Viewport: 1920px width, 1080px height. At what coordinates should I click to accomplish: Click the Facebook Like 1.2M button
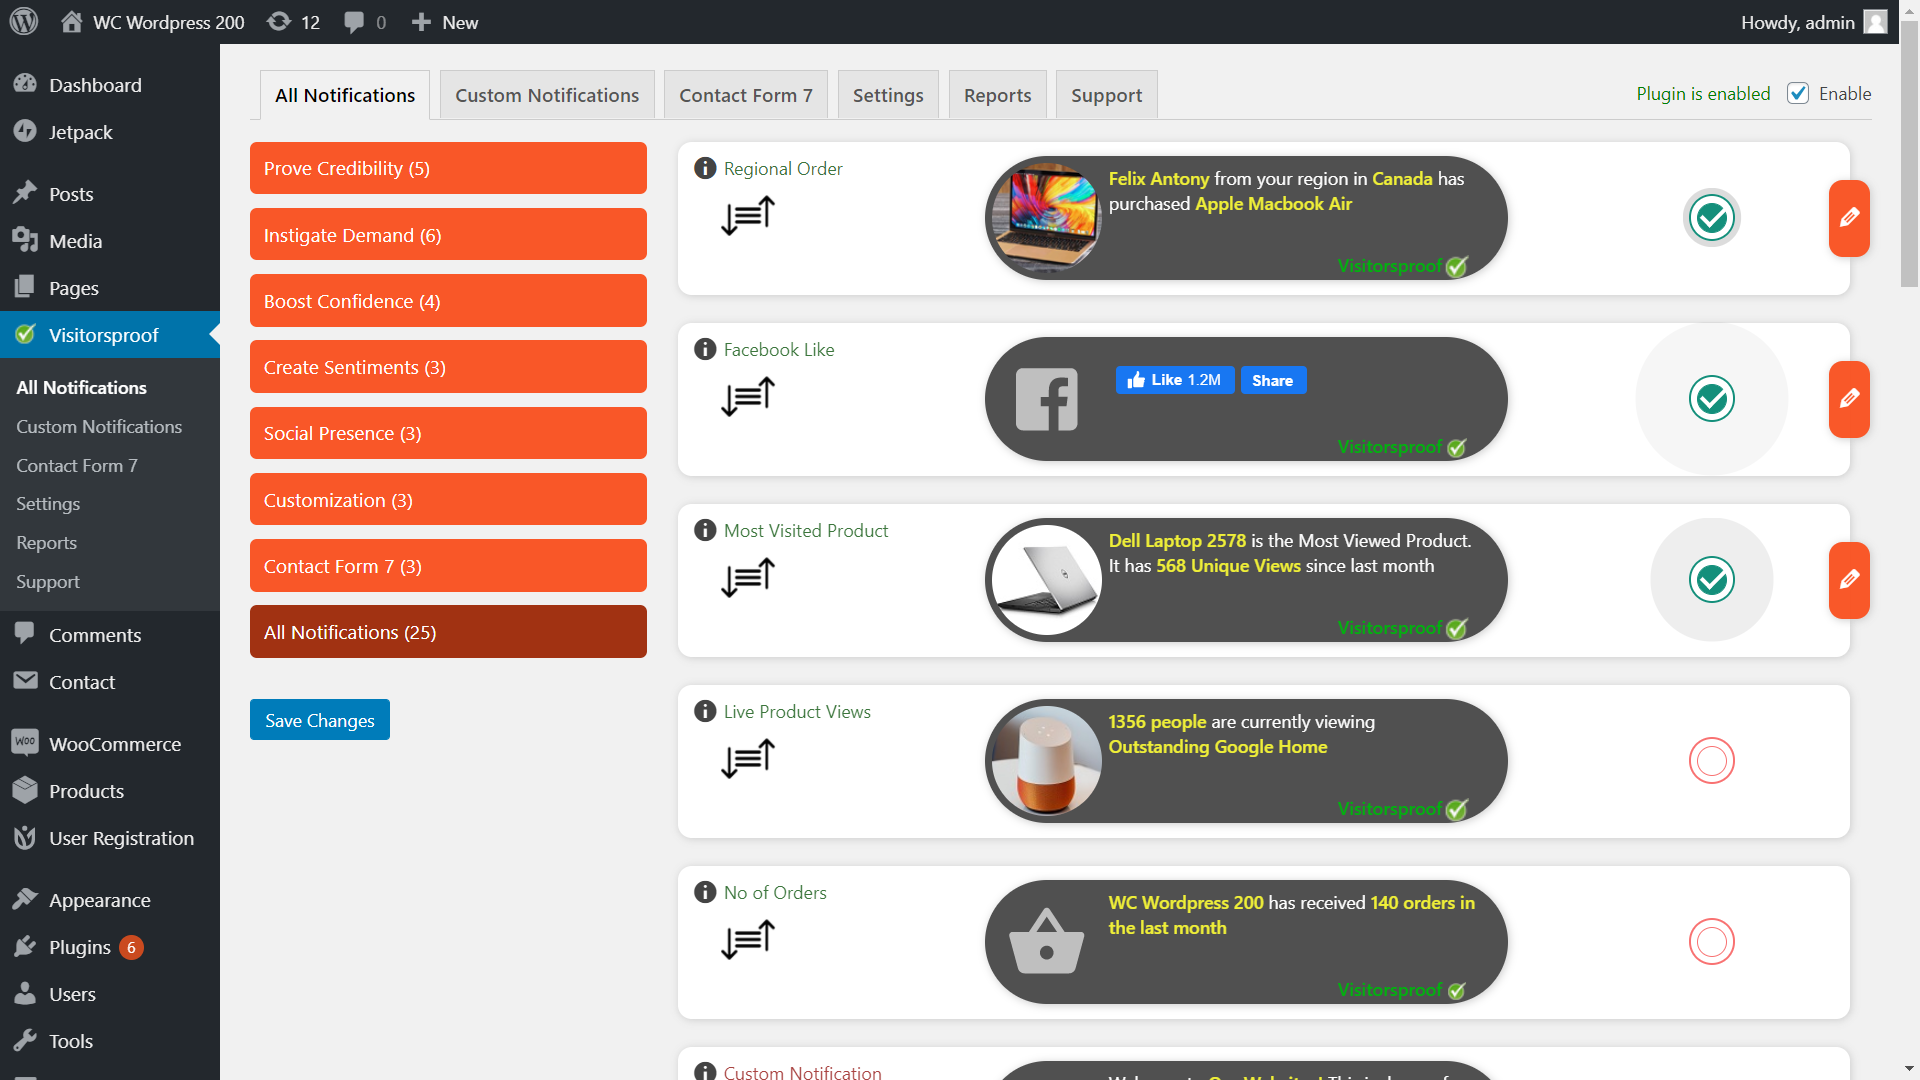(1175, 380)
